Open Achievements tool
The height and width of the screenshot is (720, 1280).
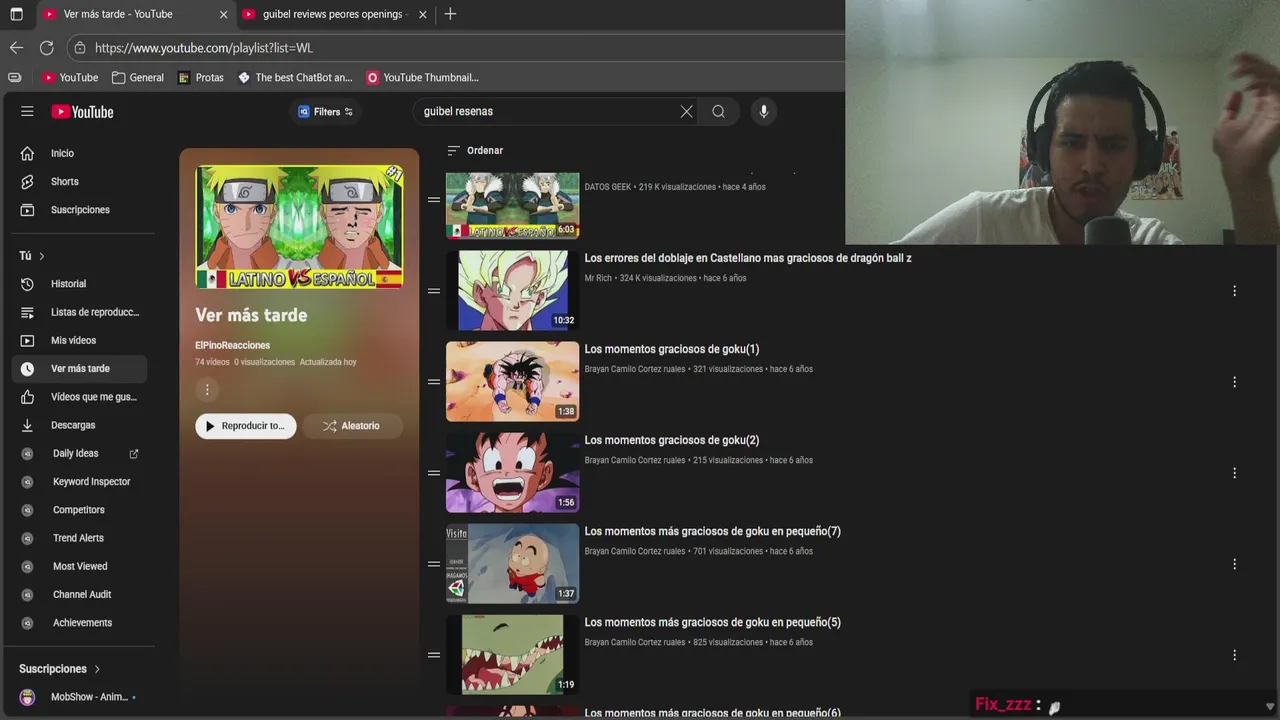[80, 622]
